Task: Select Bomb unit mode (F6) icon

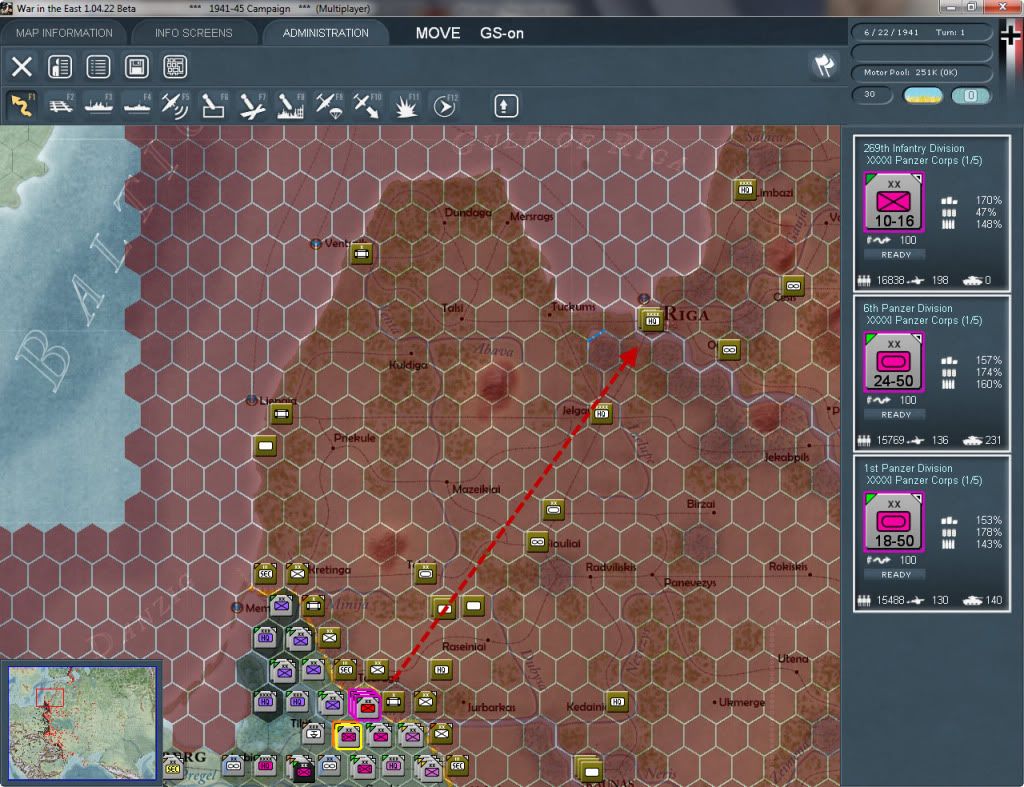Action: coord(214,106)
